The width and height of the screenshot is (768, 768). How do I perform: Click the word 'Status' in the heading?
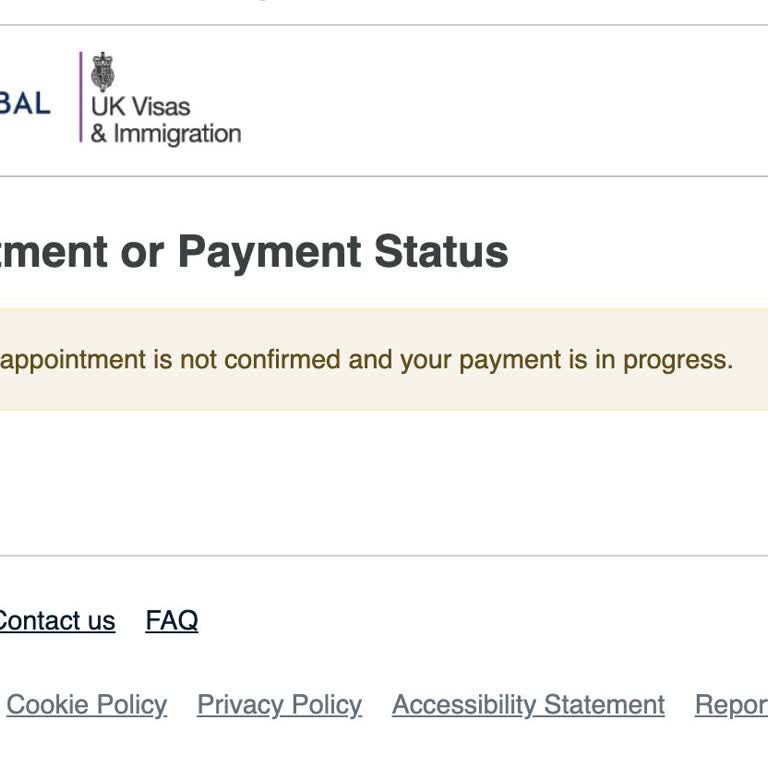pos(441,252)
